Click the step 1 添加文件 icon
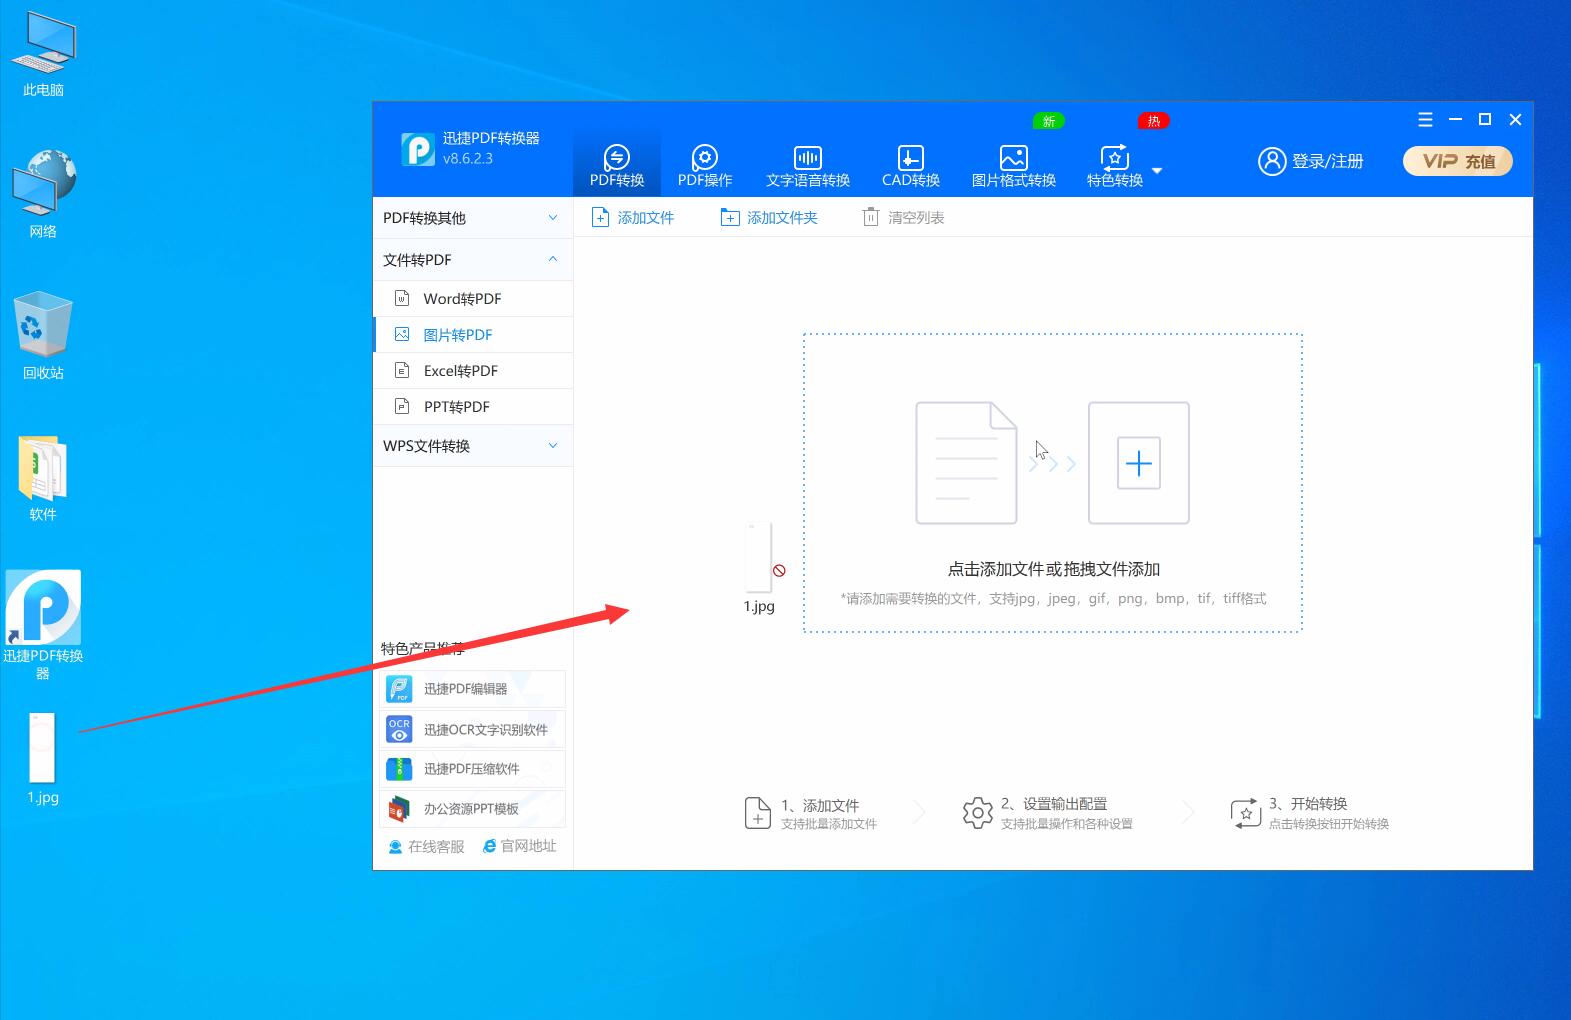 point(758,813)
